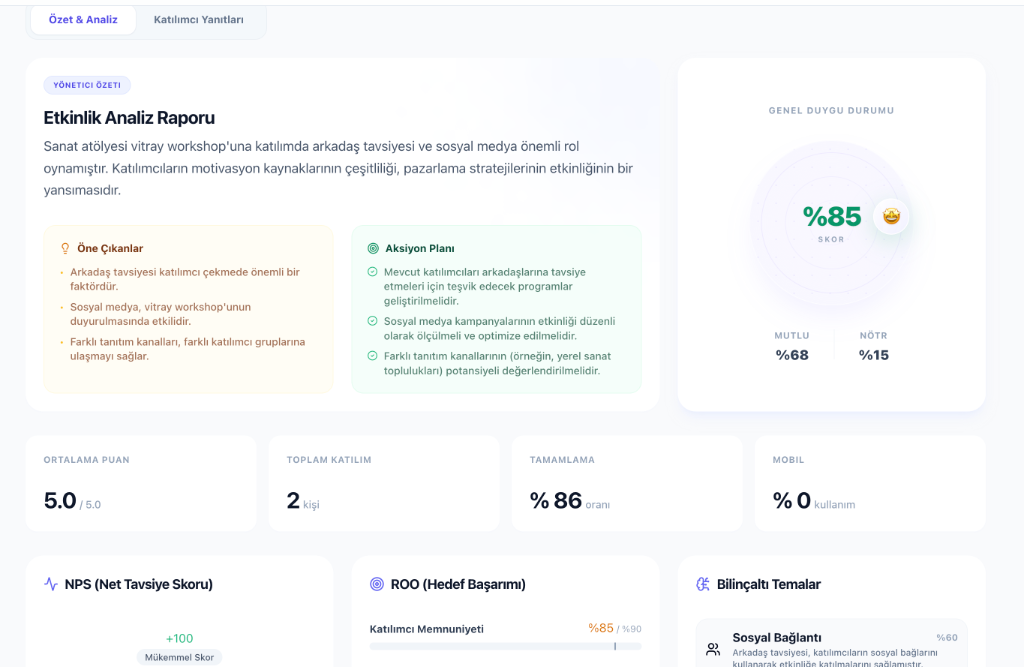This screenshot has width=1024, height=667.
Task: Click the target icon beside ROO (Hedef Başarımı)
Action: 372,584
